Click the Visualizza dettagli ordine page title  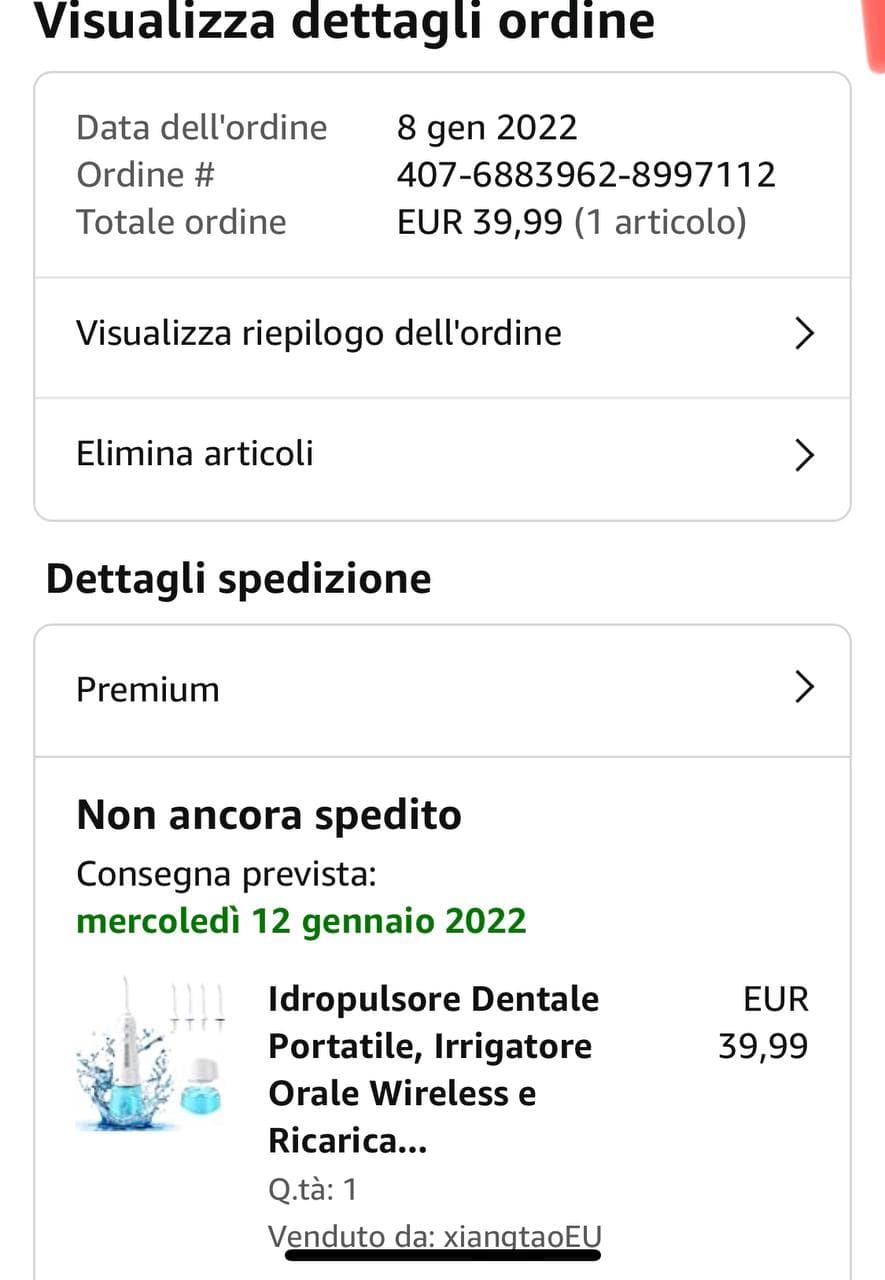(344, 22)
